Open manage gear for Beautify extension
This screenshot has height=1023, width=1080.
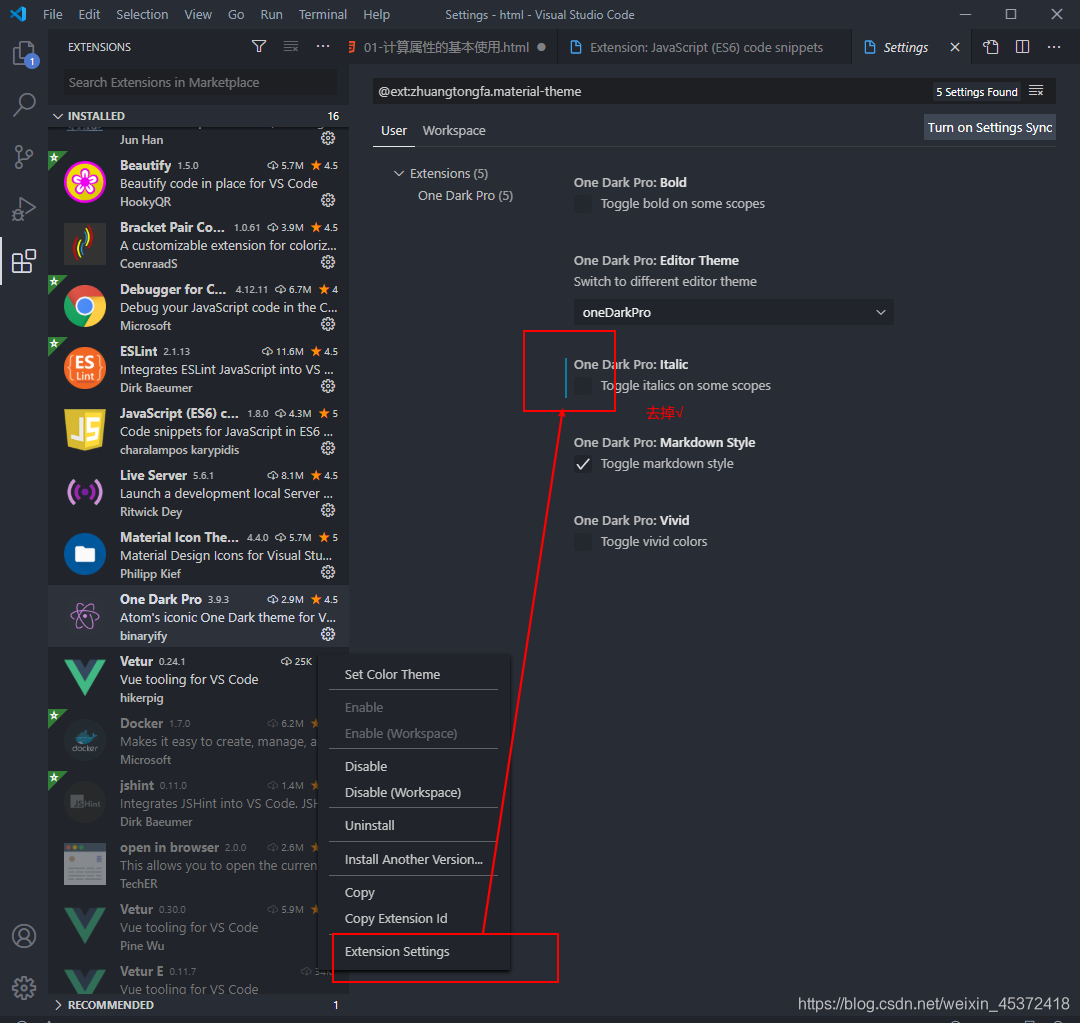(x=328, y=200)
